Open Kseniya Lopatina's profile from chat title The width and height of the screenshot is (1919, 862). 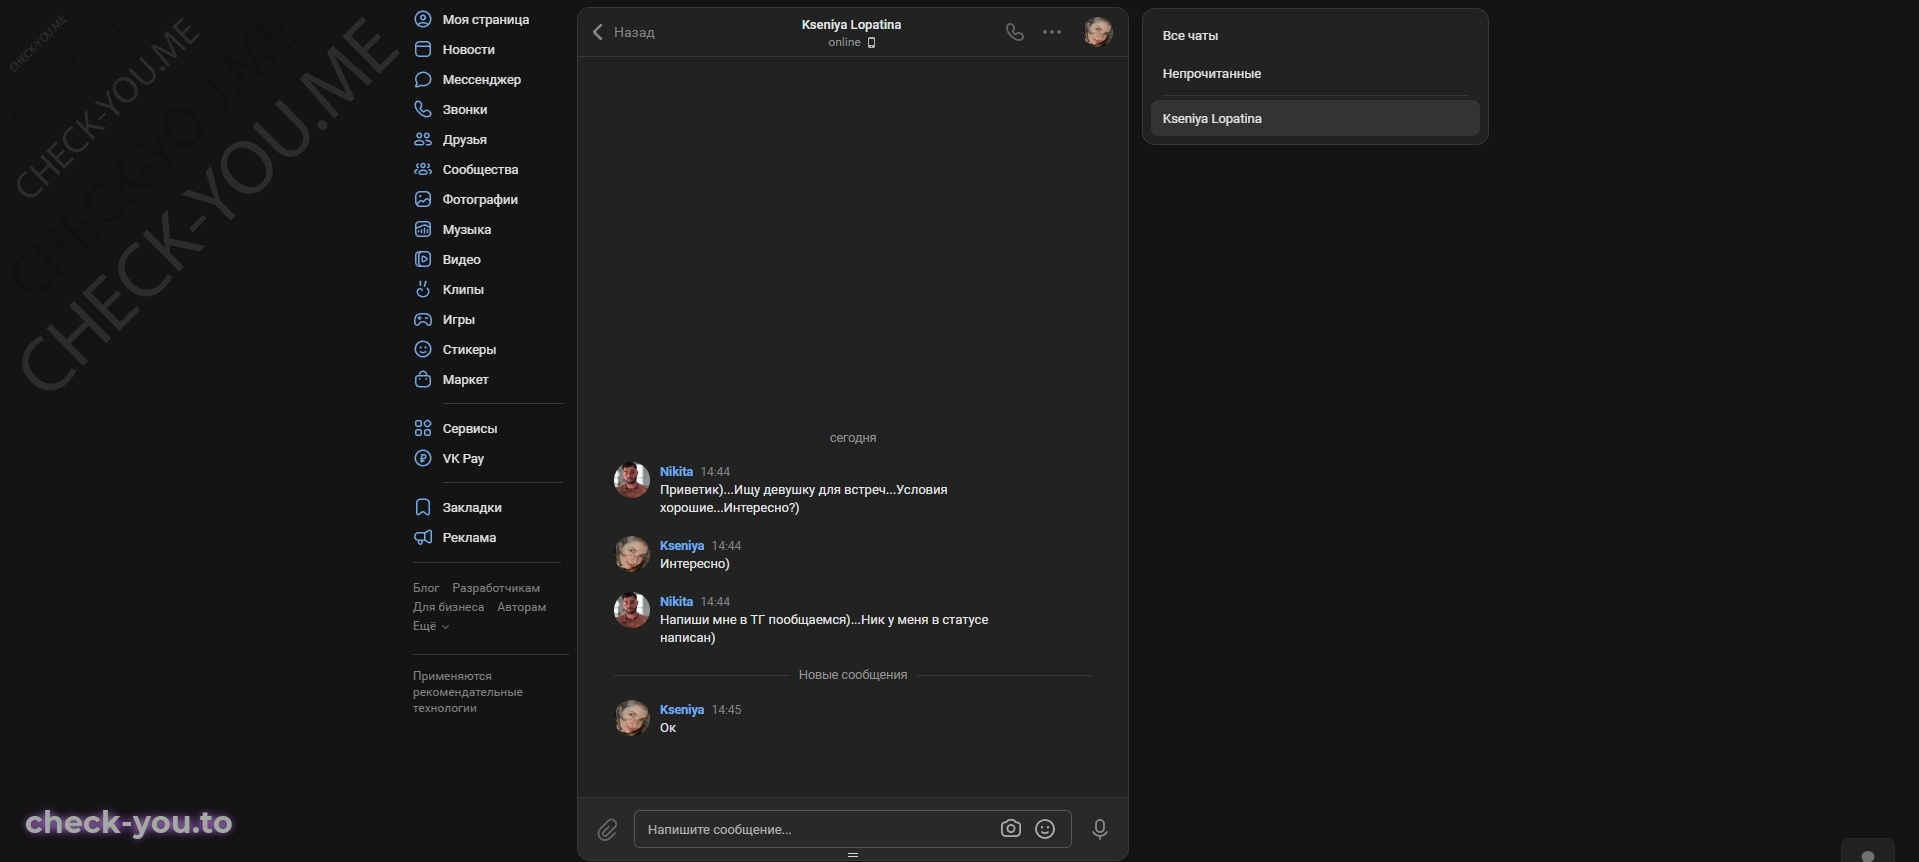click(851, 24)
